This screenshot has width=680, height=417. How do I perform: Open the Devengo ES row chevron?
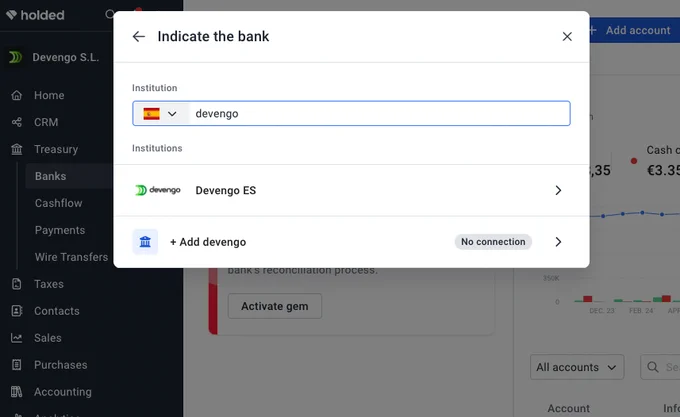558,190
